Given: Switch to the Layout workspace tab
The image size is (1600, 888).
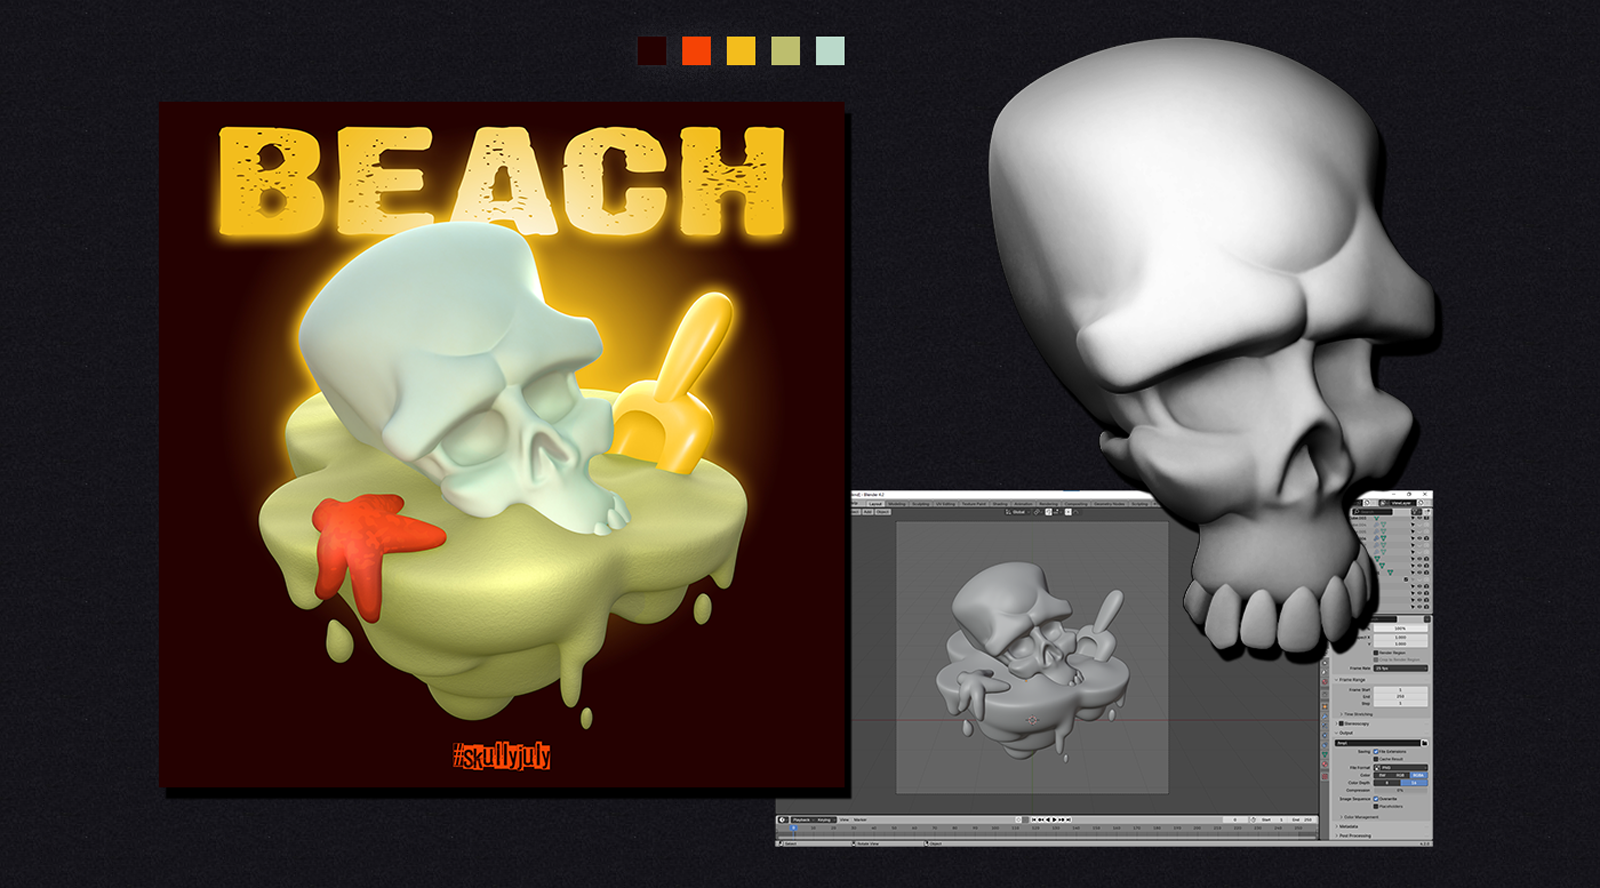Looking at the screenshot, I should pyautogui.click(x=875, y=504).
